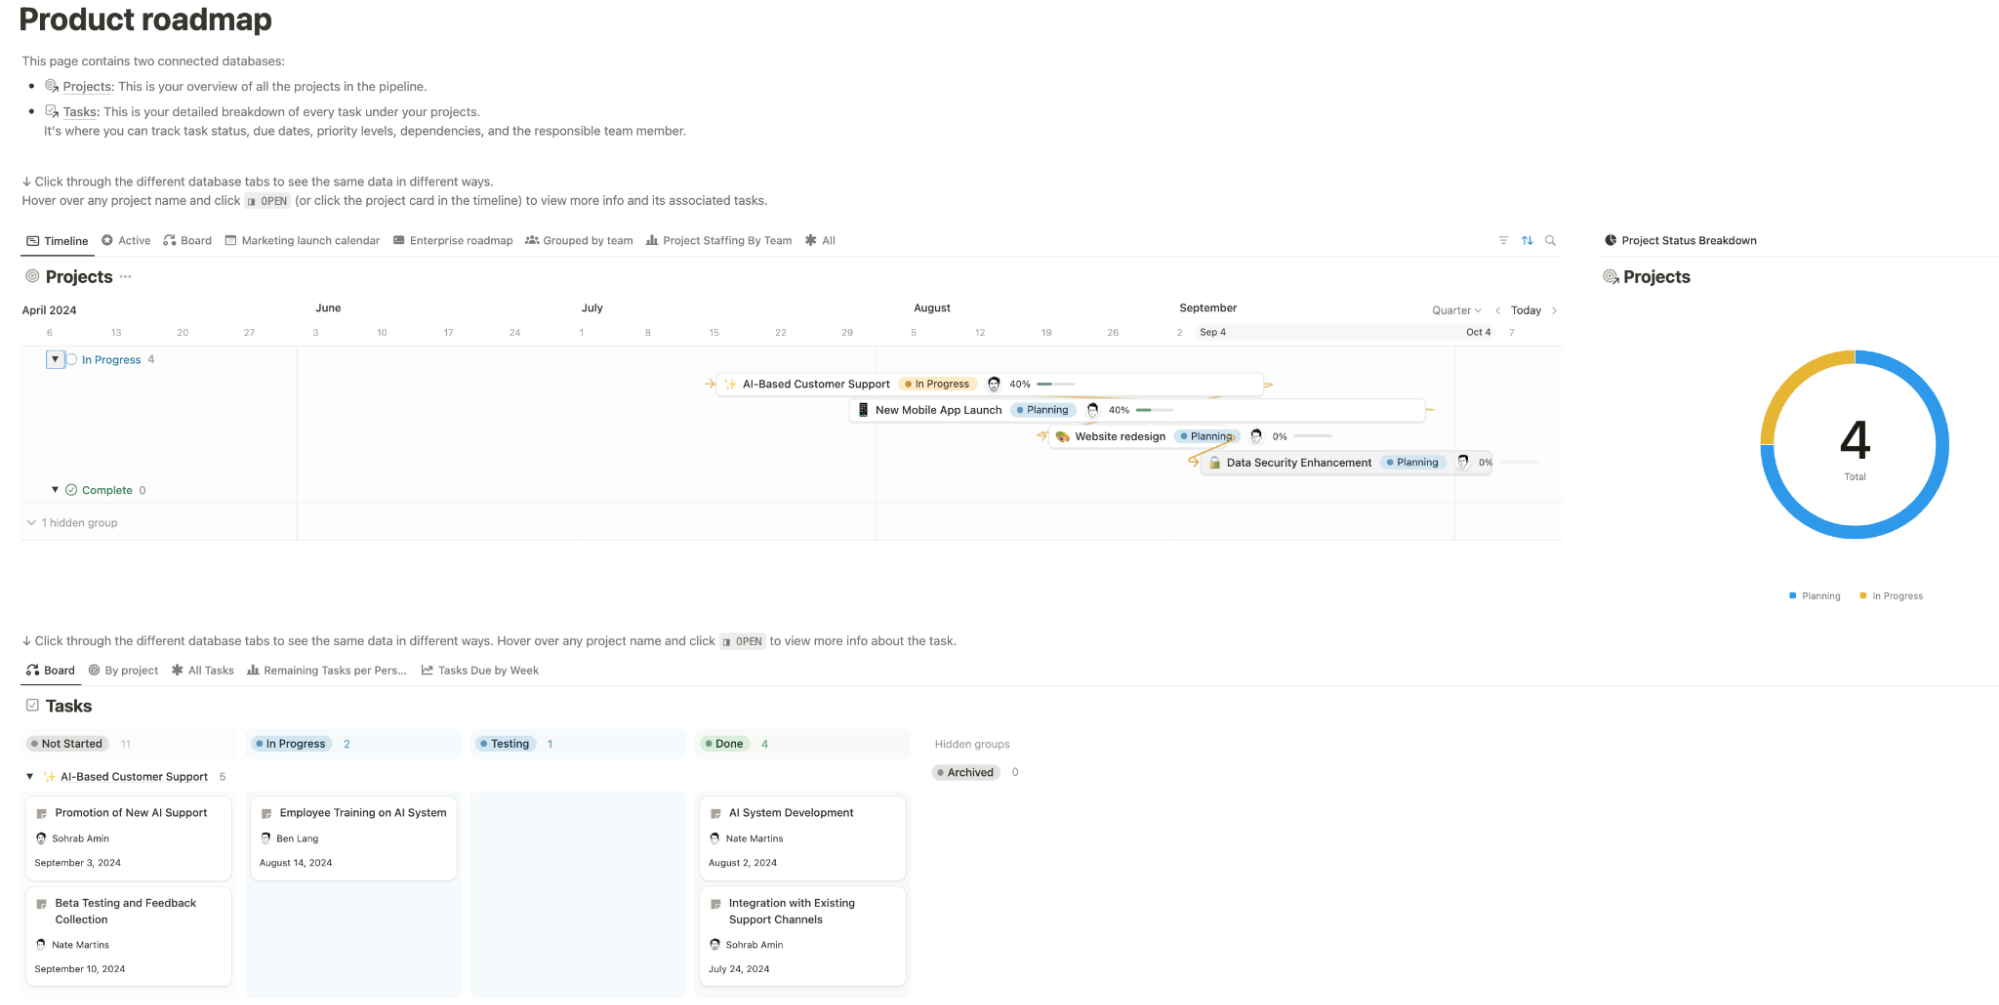1999x1005 pixels.
Task: Click the Sep 4 date marker on timeline
Action: pos(1212,333)
